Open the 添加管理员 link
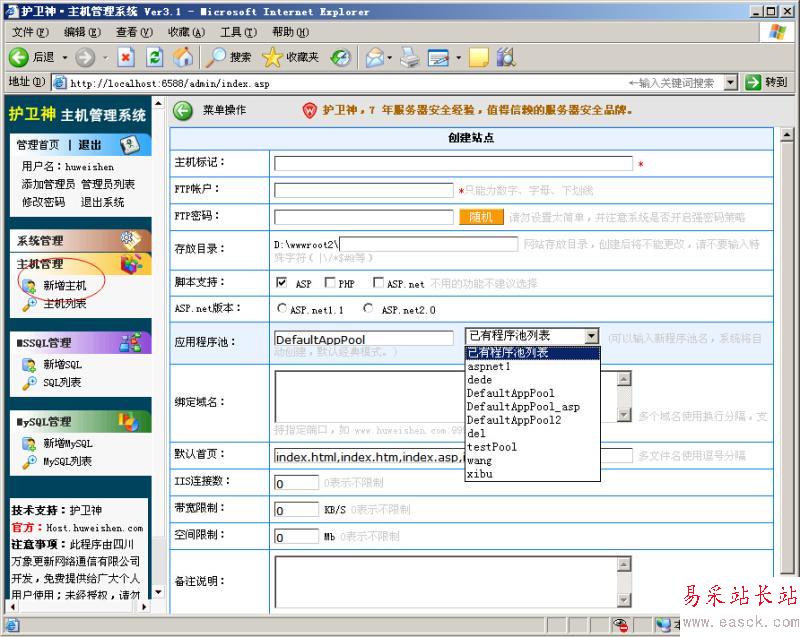The width and height of the screenshot is (800, 637). click(x=48, y=184)
